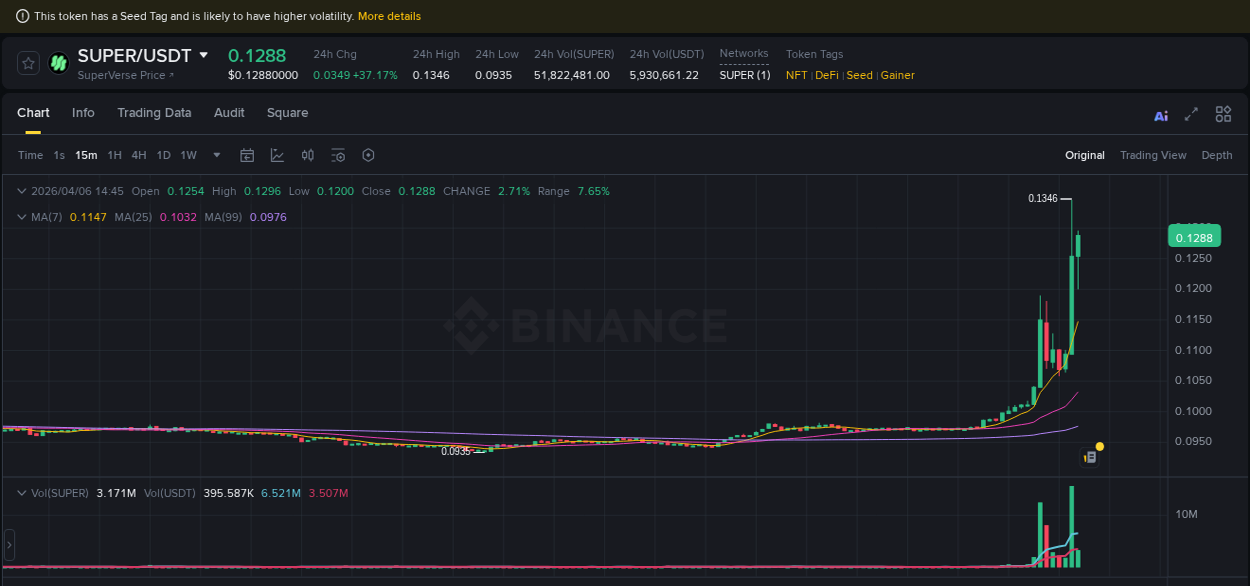The width and height of the screenshot is (1250, 586).
Task: Switch to Original chart view
Action: point(1085,155)
